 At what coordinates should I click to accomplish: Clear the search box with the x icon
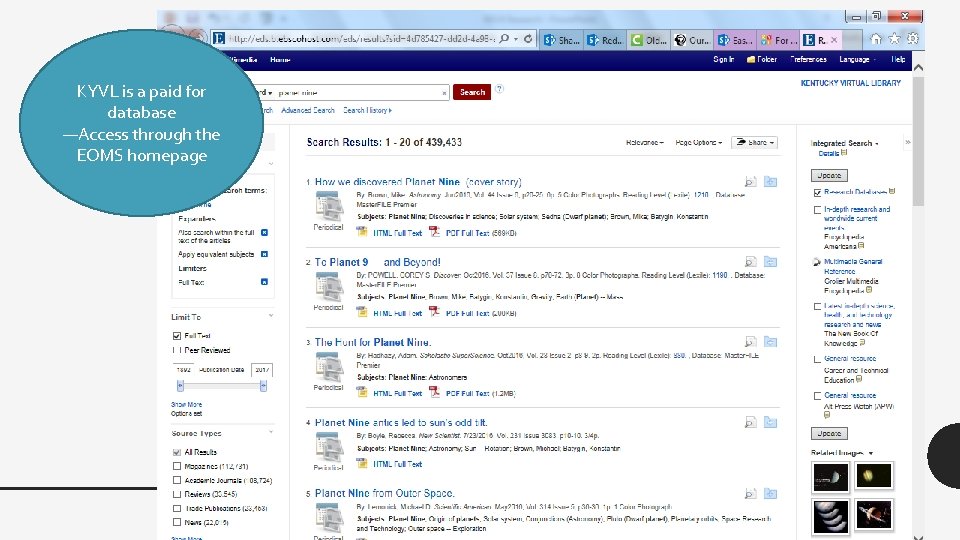tap(444, 93)
